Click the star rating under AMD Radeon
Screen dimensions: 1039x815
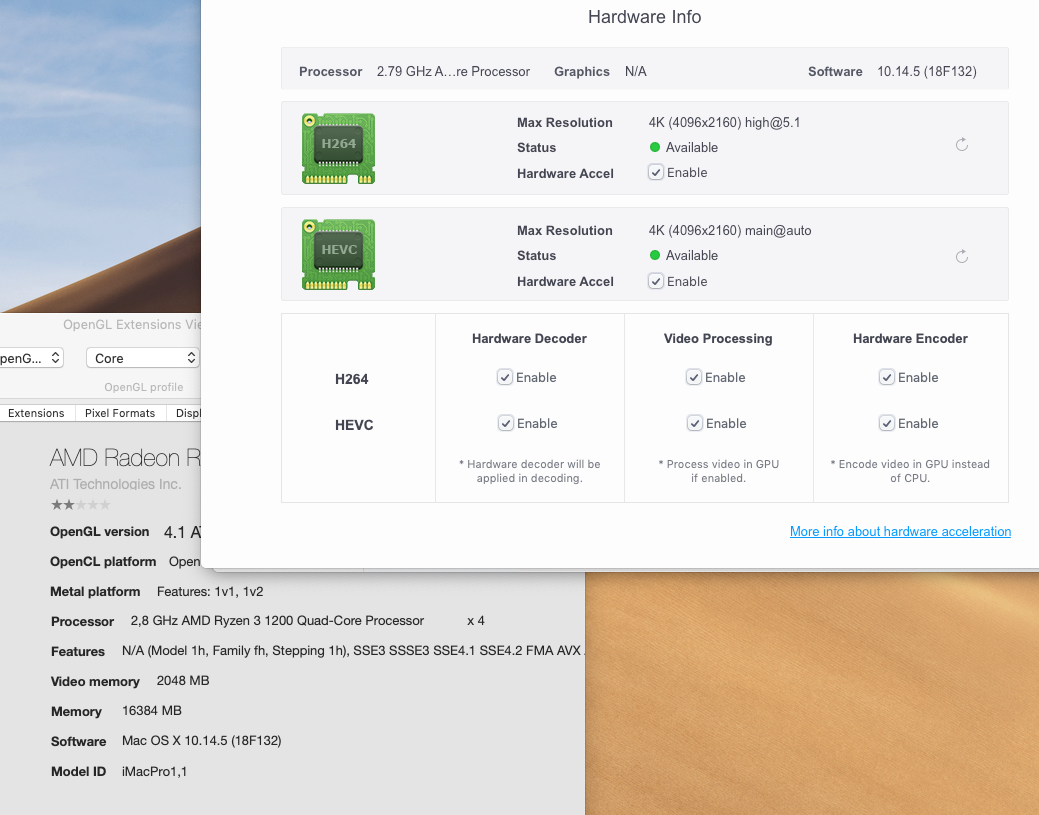click(80, 505)
